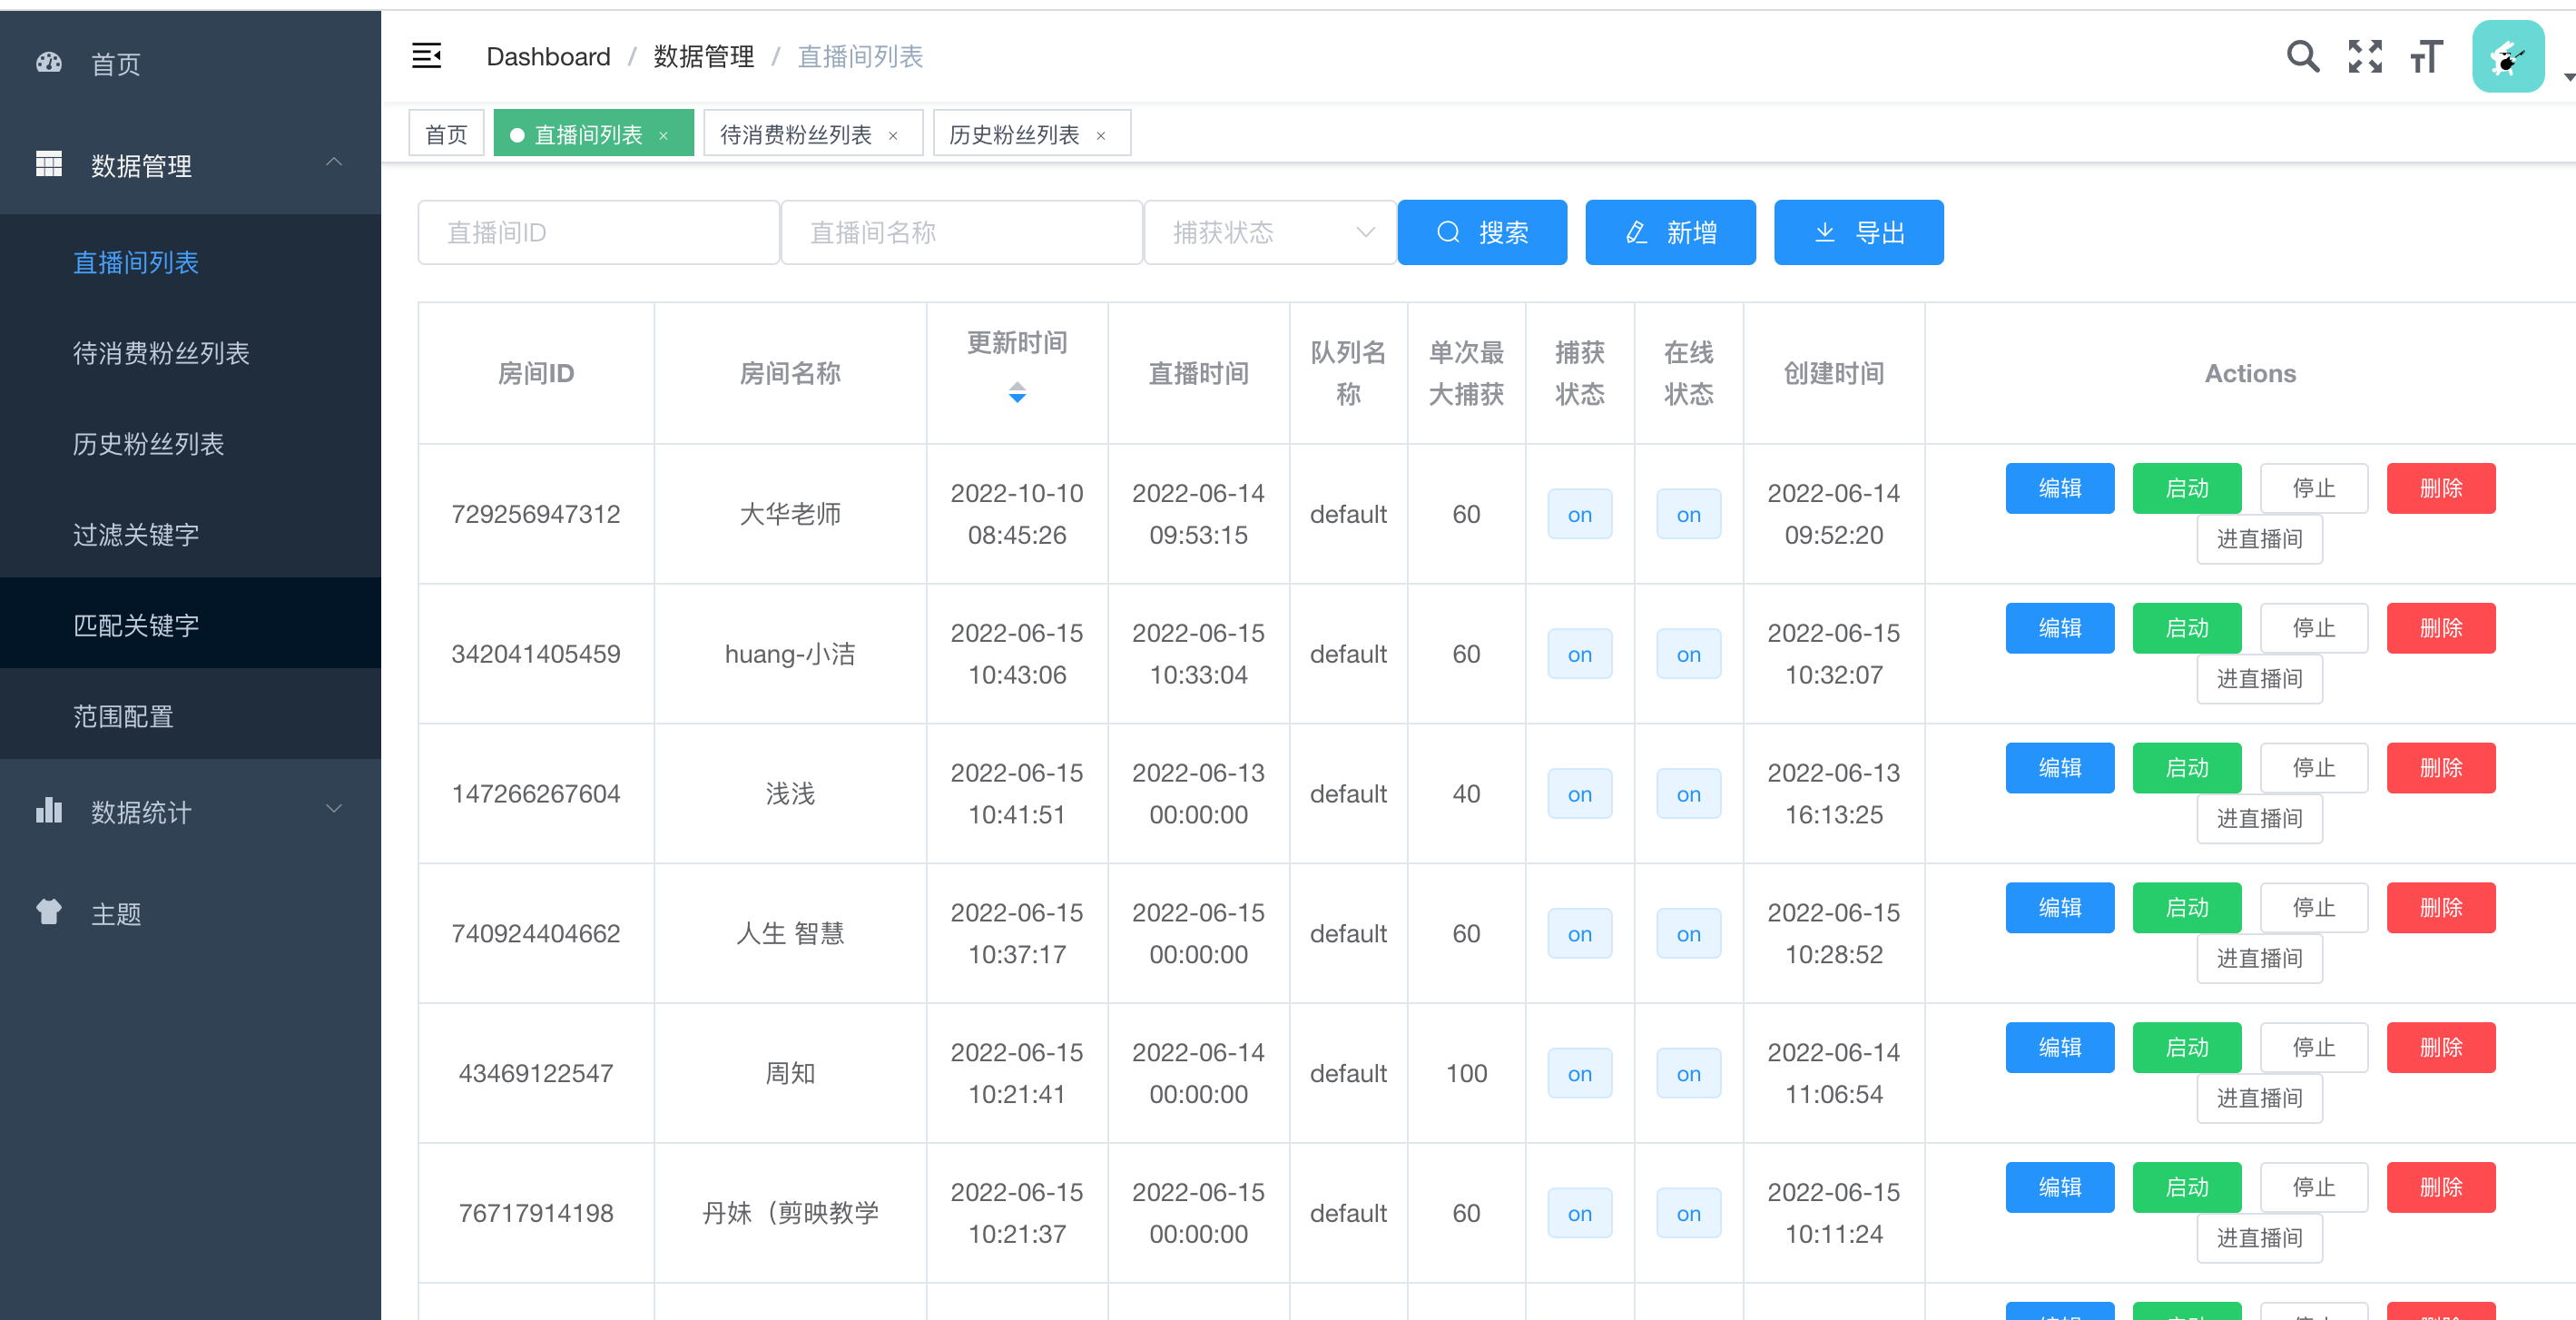
Task: Click the user avatar thumbnail
Action: pyautogui.click(x=2507, y=58)
